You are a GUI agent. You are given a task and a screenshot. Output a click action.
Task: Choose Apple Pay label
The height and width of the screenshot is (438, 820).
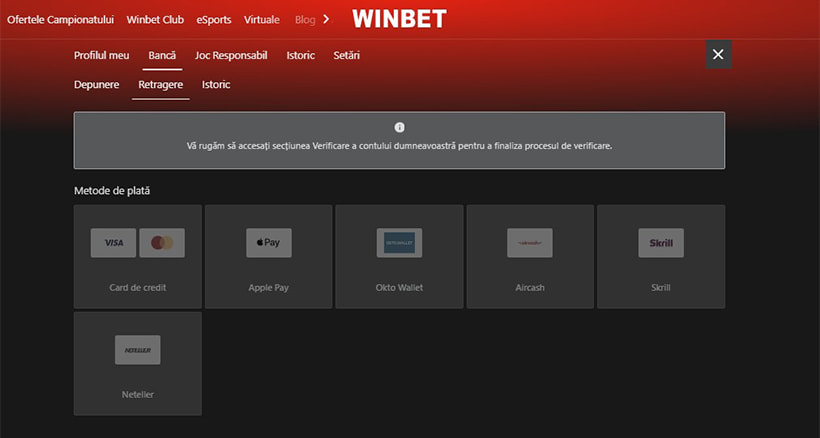[268, 287]
